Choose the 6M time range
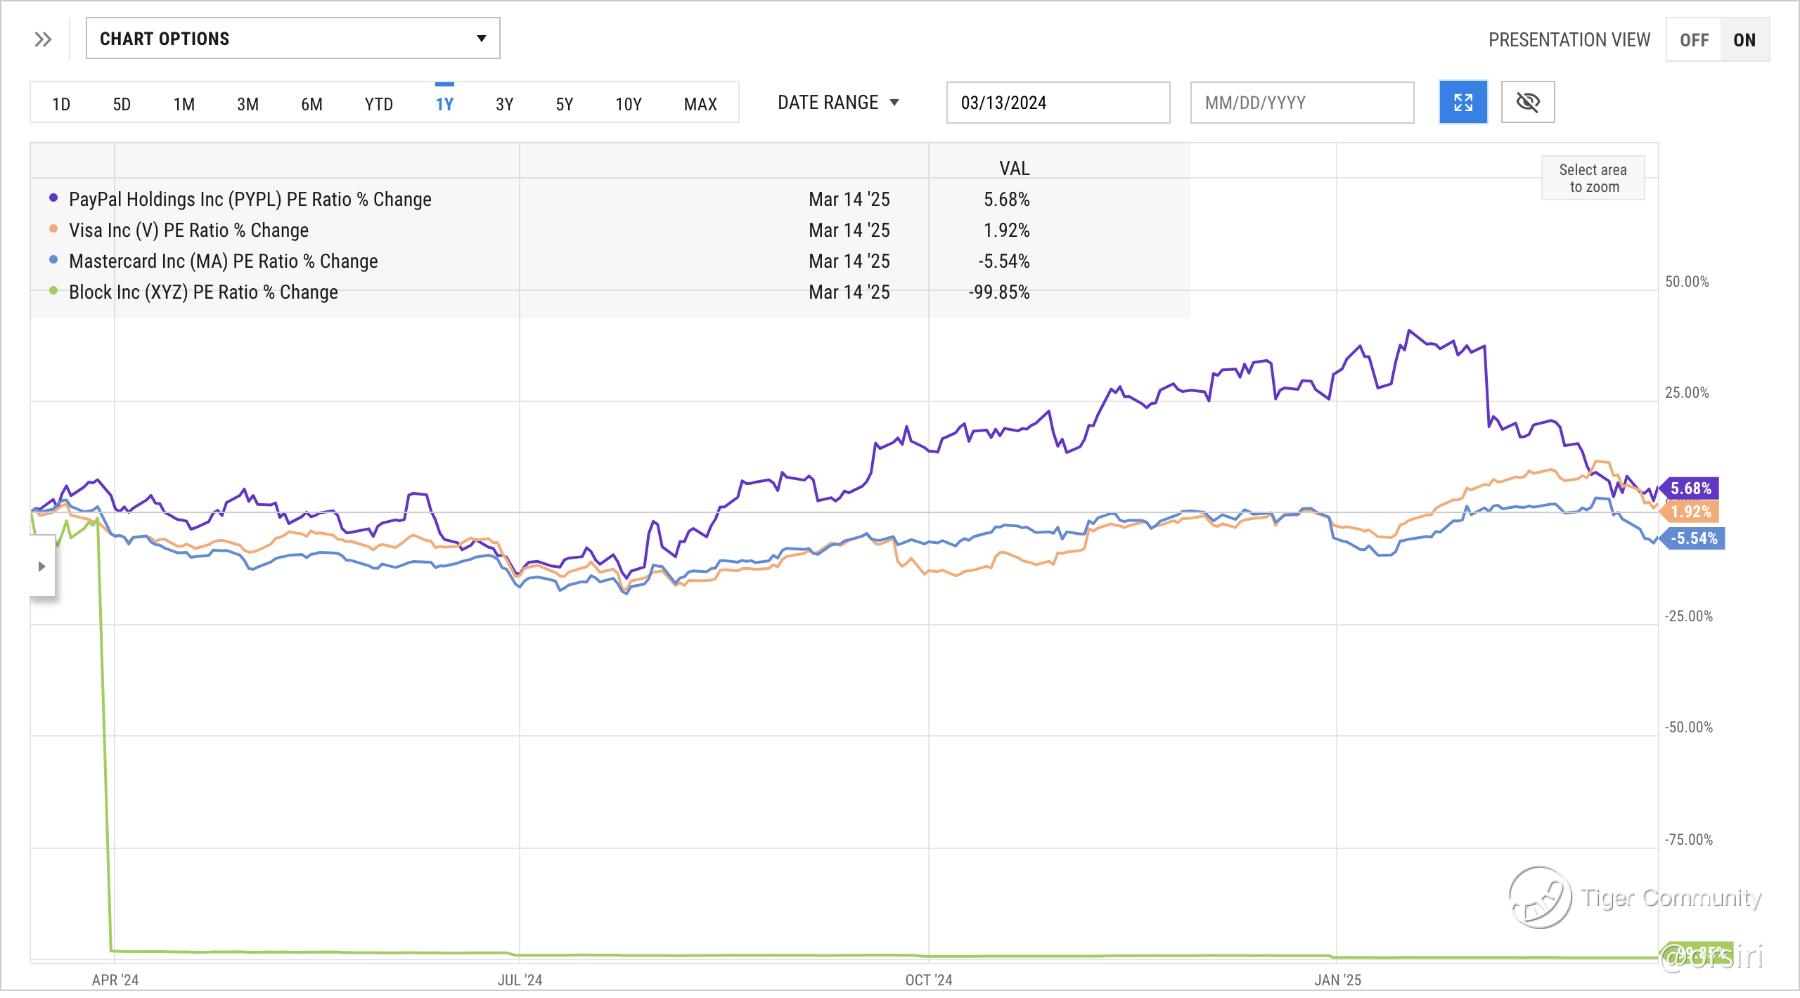 (x=312, y=103)
